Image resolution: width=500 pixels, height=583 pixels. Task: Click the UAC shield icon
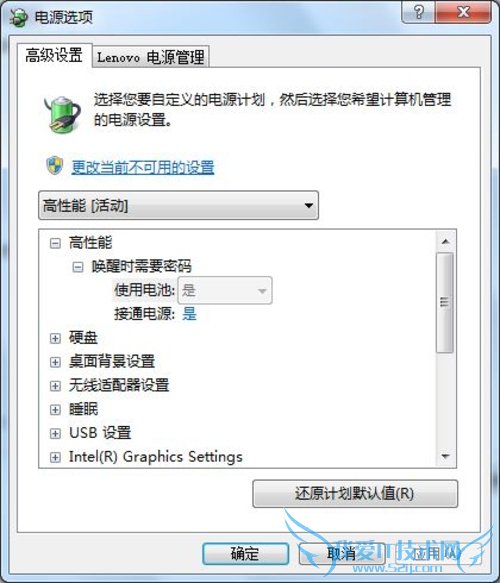point(55,165)
